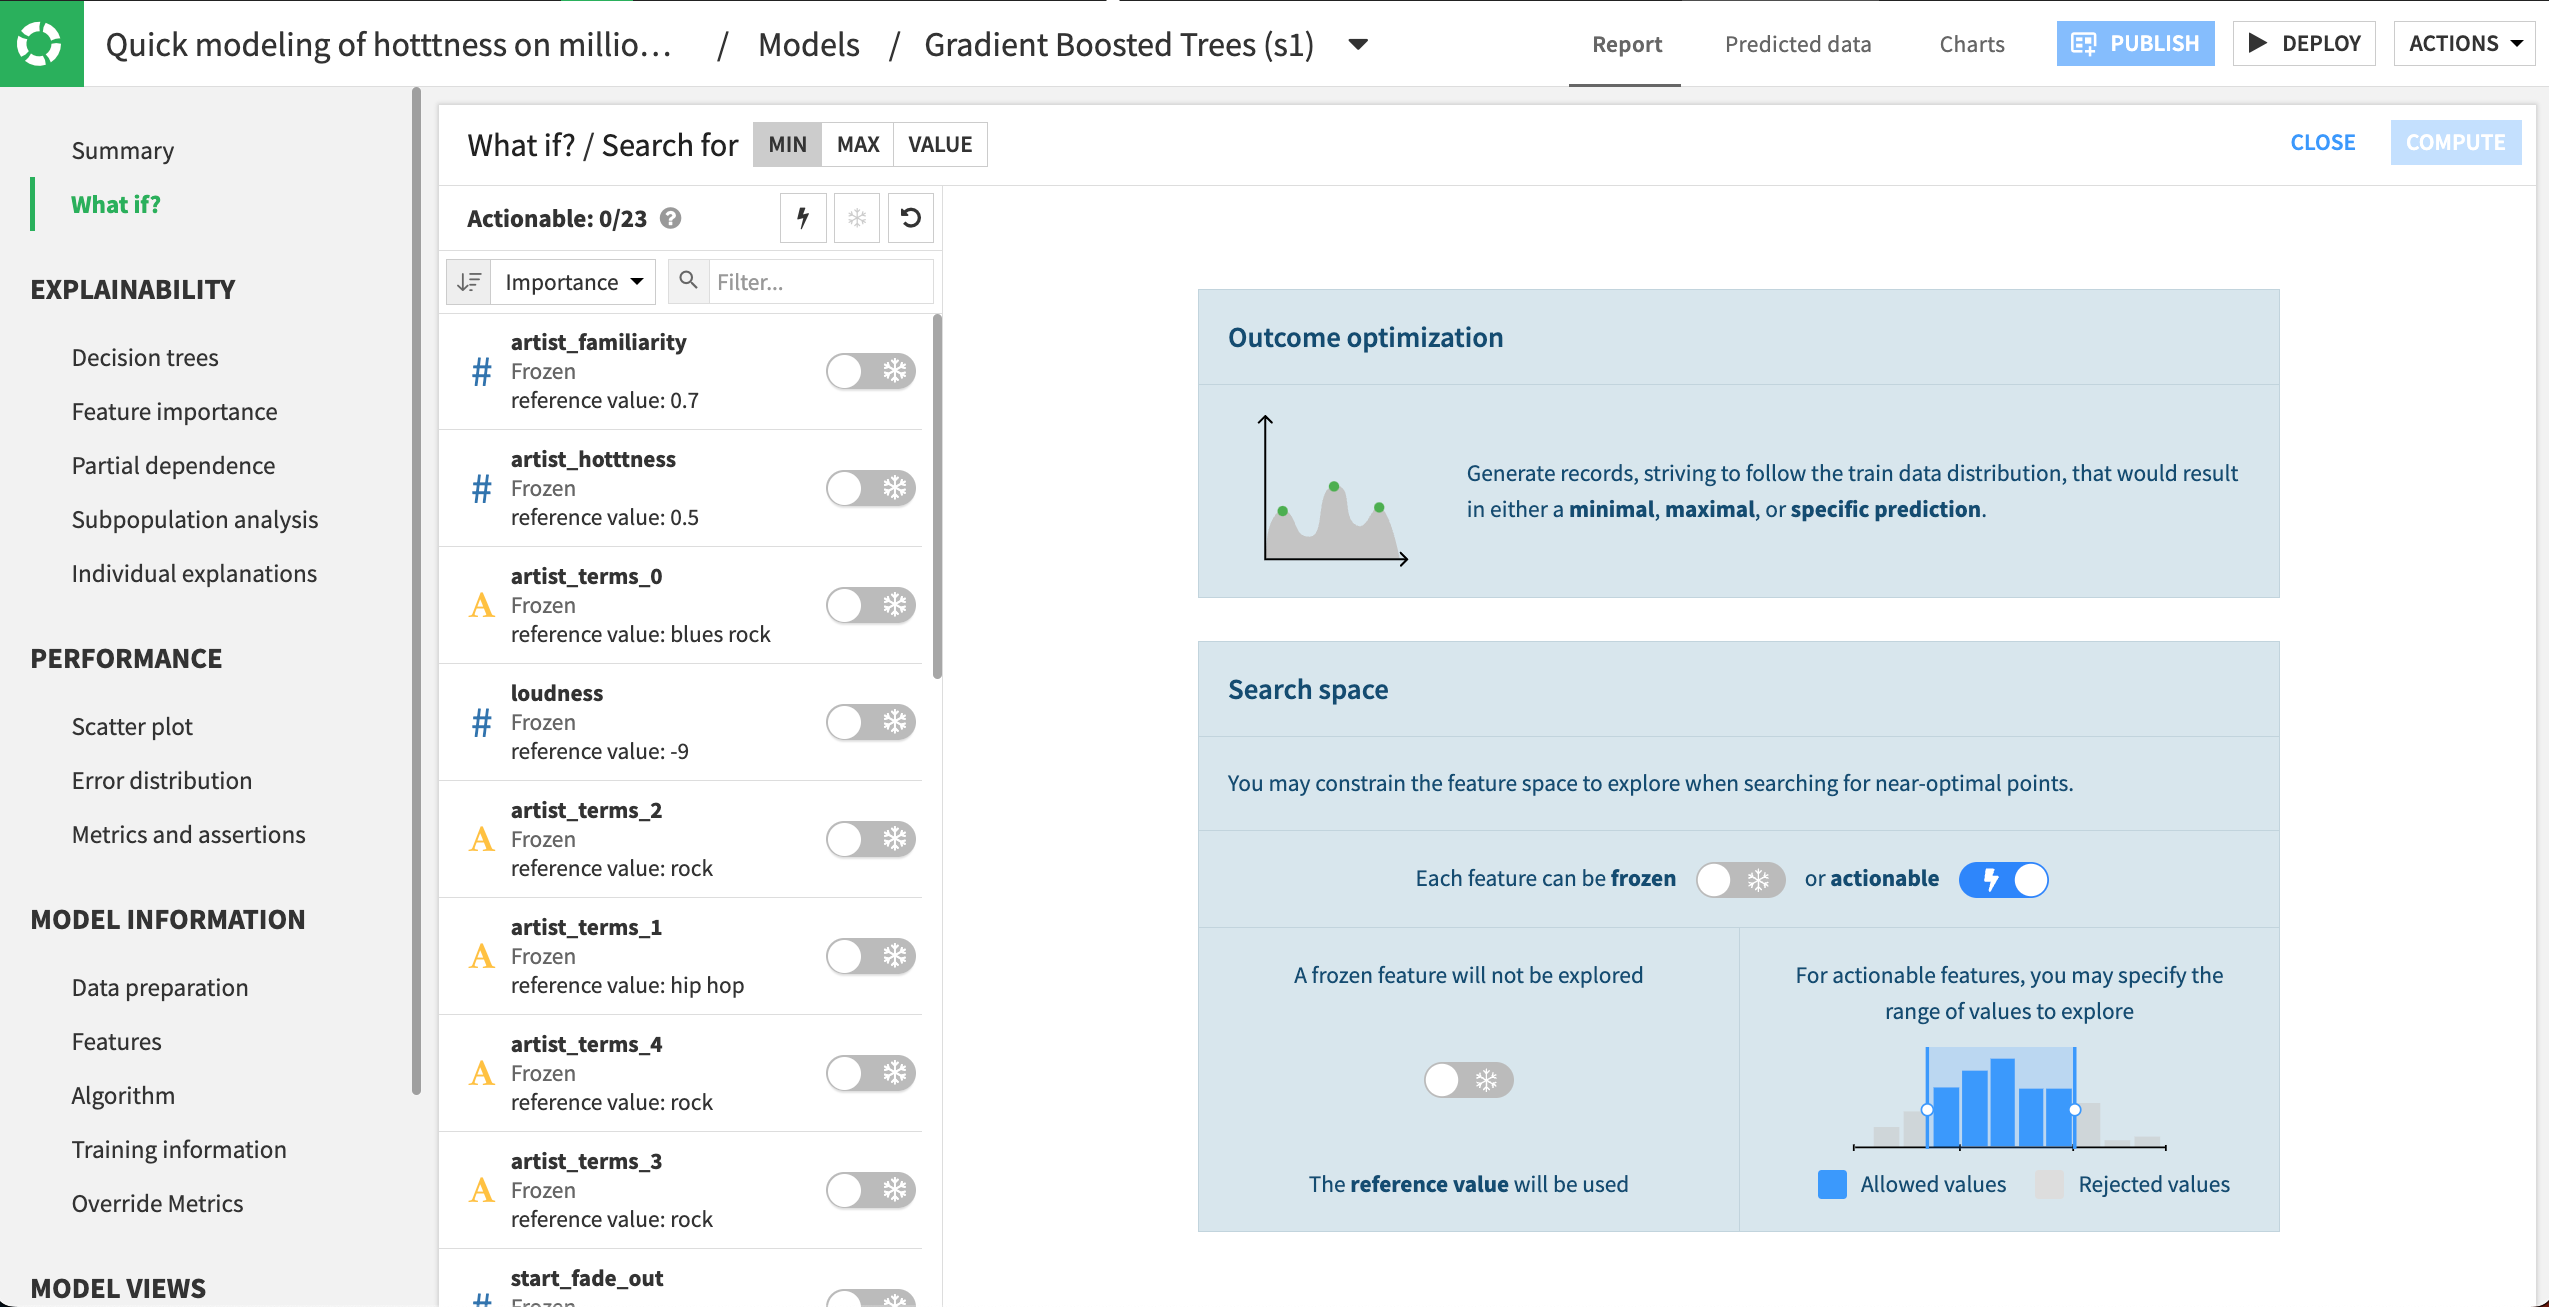The width and height of the screenshot is (2549, 1307).
Task: Open the ACTIONS dropdown menu
Action: [x=2463, y=43]
